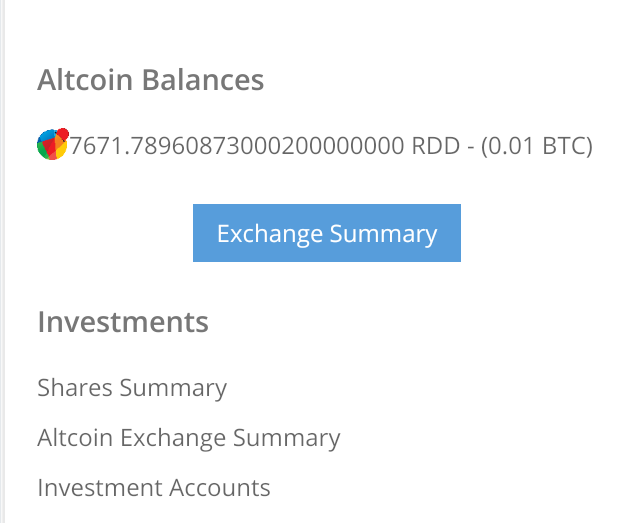Select the Investments section heading
This screenshot has width=644, height=523.
(x=123, y=322)
